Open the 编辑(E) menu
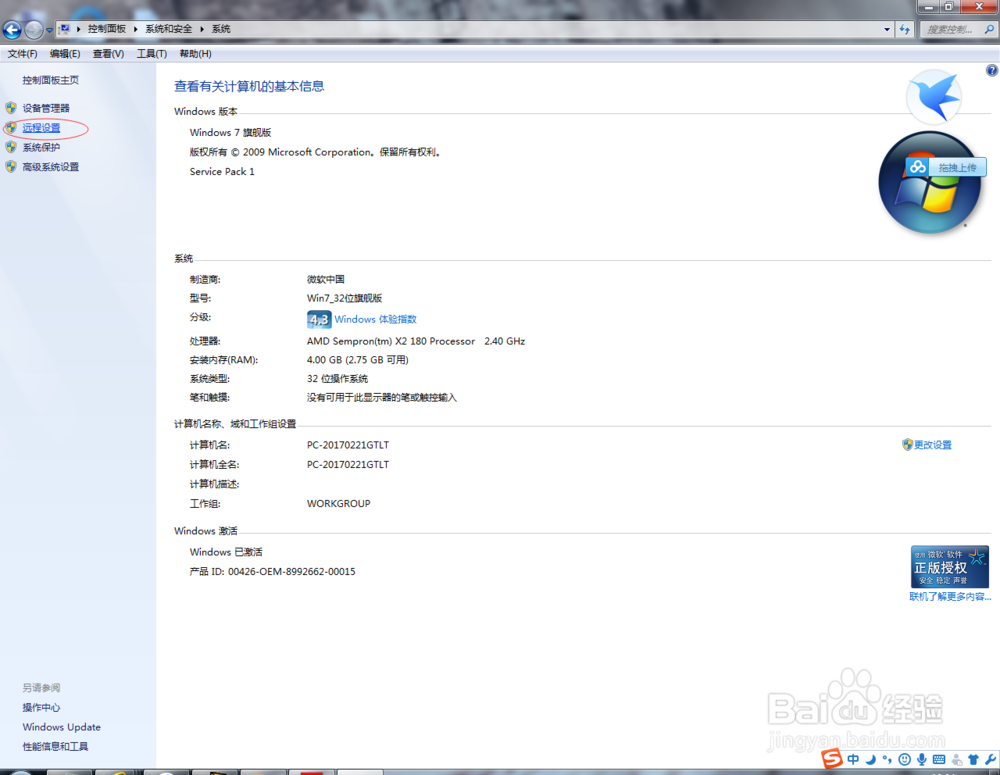The height and width of the screenshot is (775, 1000). coord(65,54)
